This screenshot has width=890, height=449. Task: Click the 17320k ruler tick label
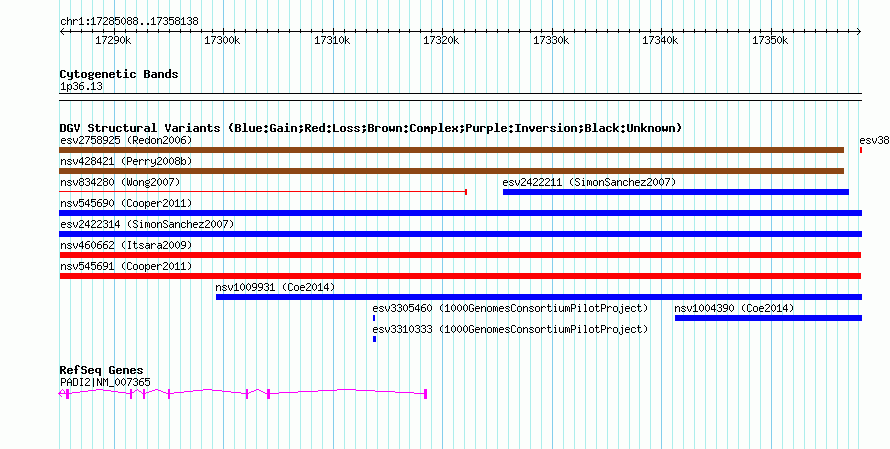pos(442,40)
